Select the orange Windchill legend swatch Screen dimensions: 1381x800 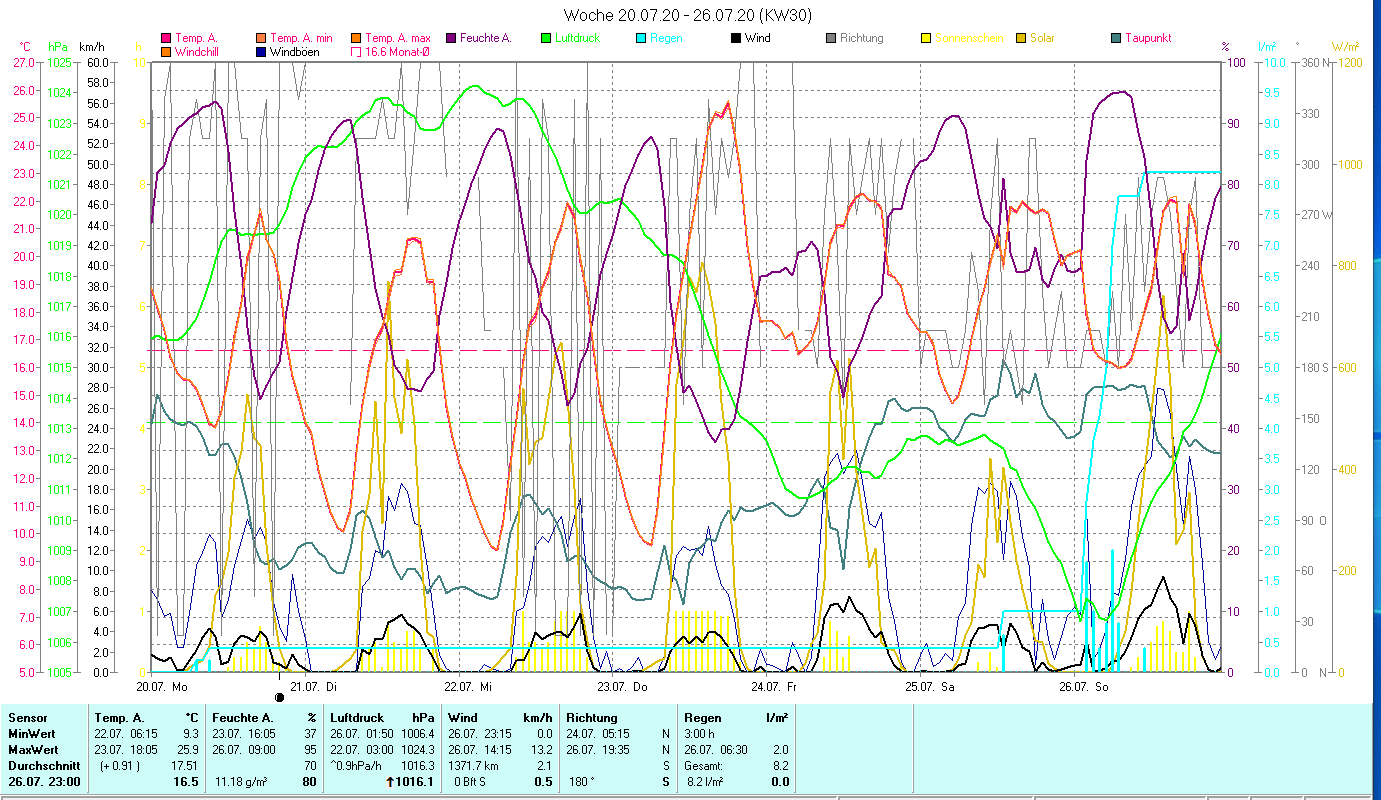point(166,51)
